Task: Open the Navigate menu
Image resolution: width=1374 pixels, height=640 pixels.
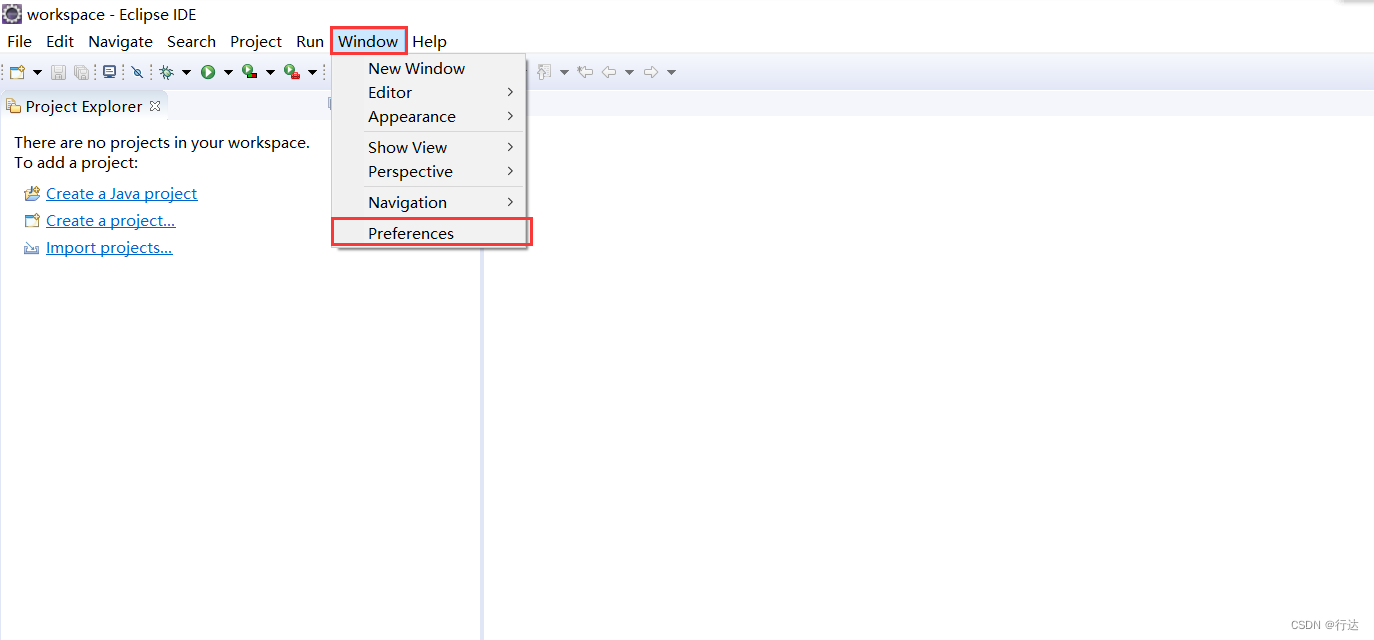Action: pyautogui.click(x=120, y=41)
